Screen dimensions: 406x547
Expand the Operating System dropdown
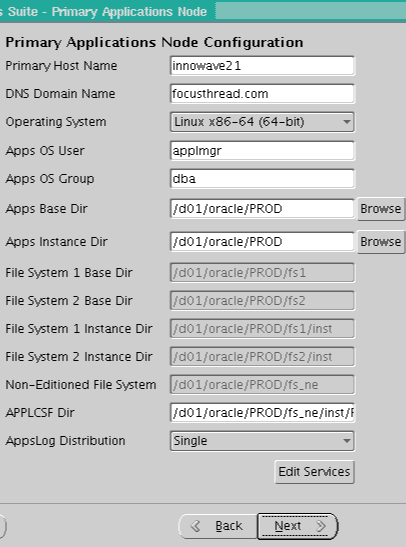coord(262,122)
